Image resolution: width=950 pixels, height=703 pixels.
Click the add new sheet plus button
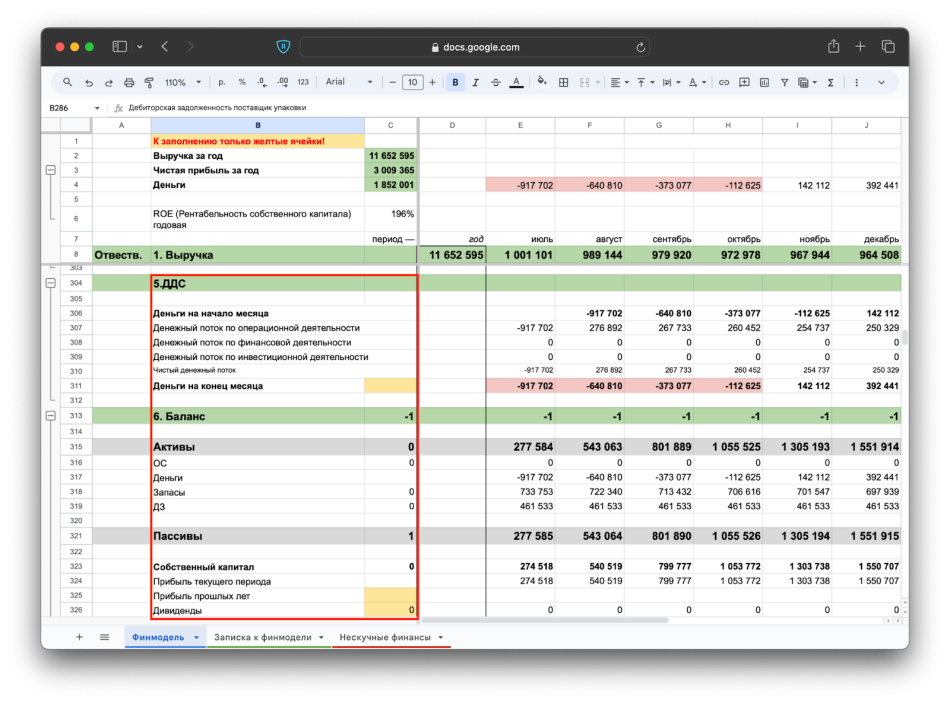tap(79, 637)
